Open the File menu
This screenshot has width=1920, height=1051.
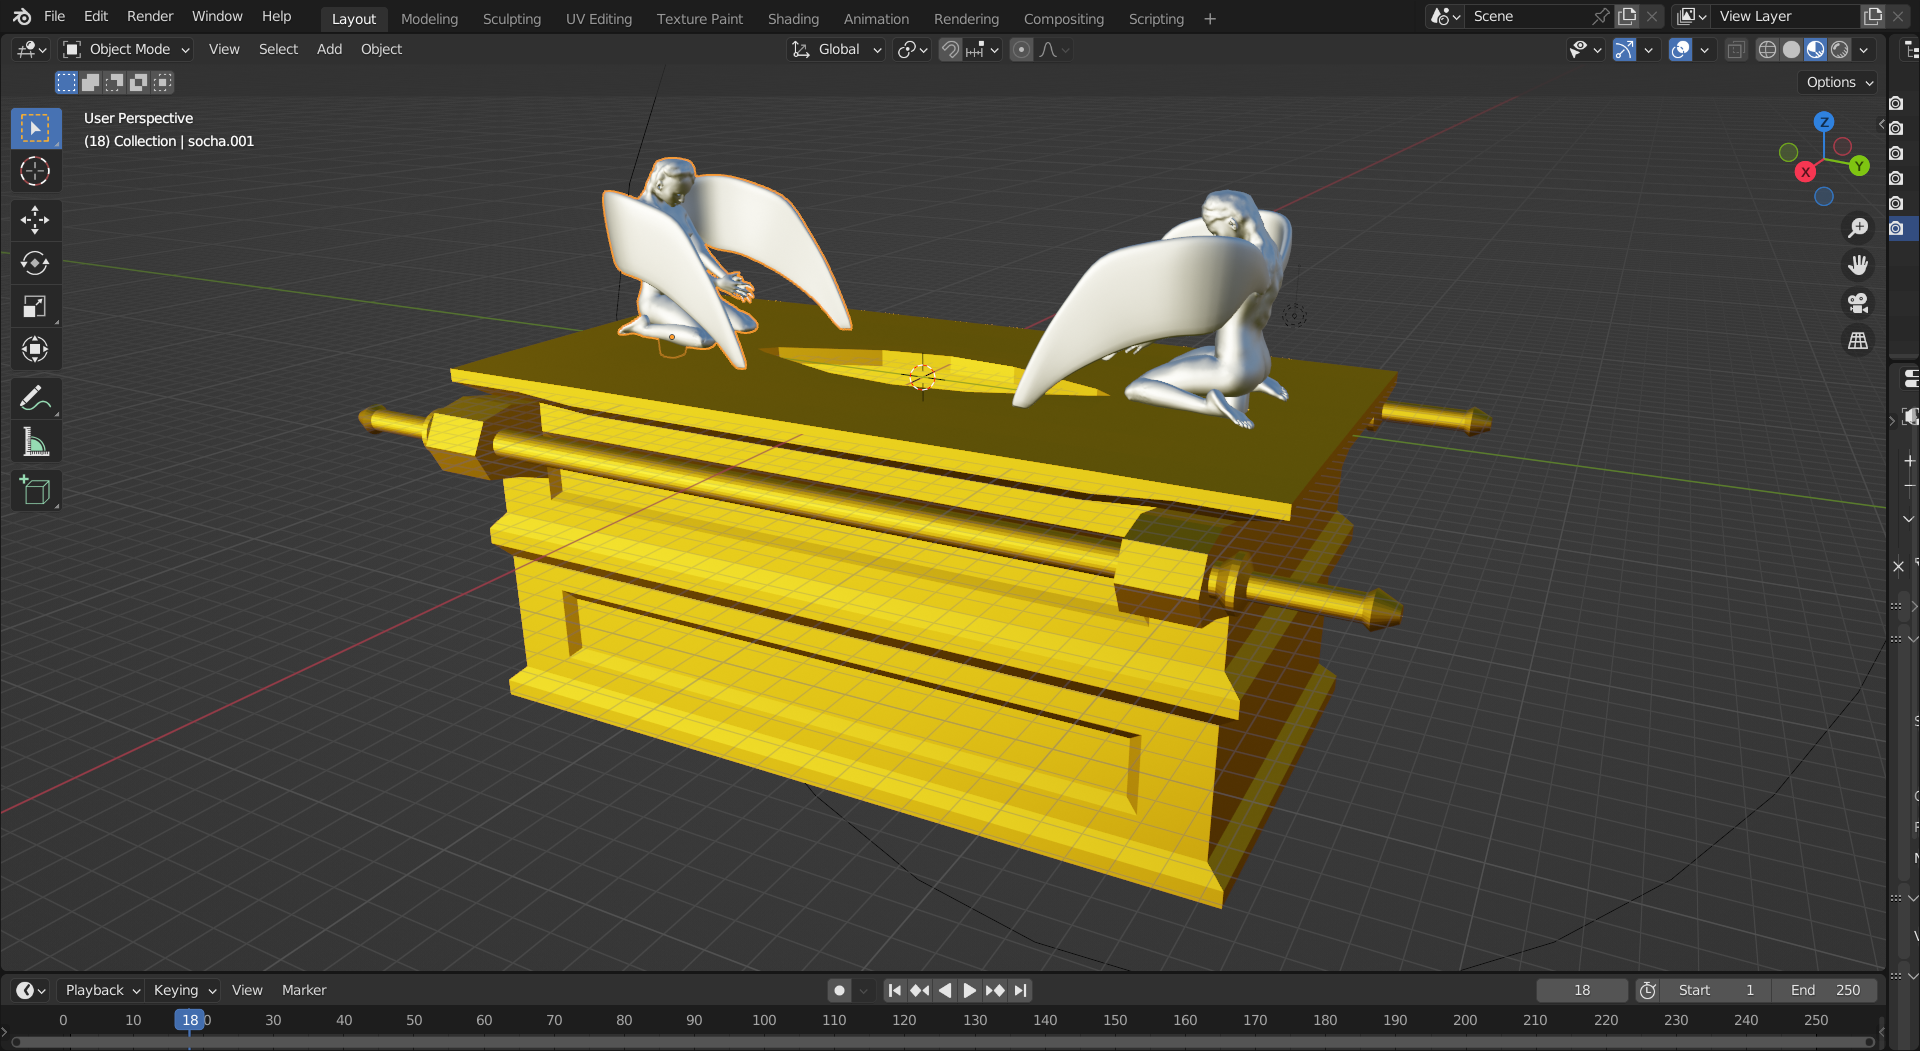click(x=55, y=16)
